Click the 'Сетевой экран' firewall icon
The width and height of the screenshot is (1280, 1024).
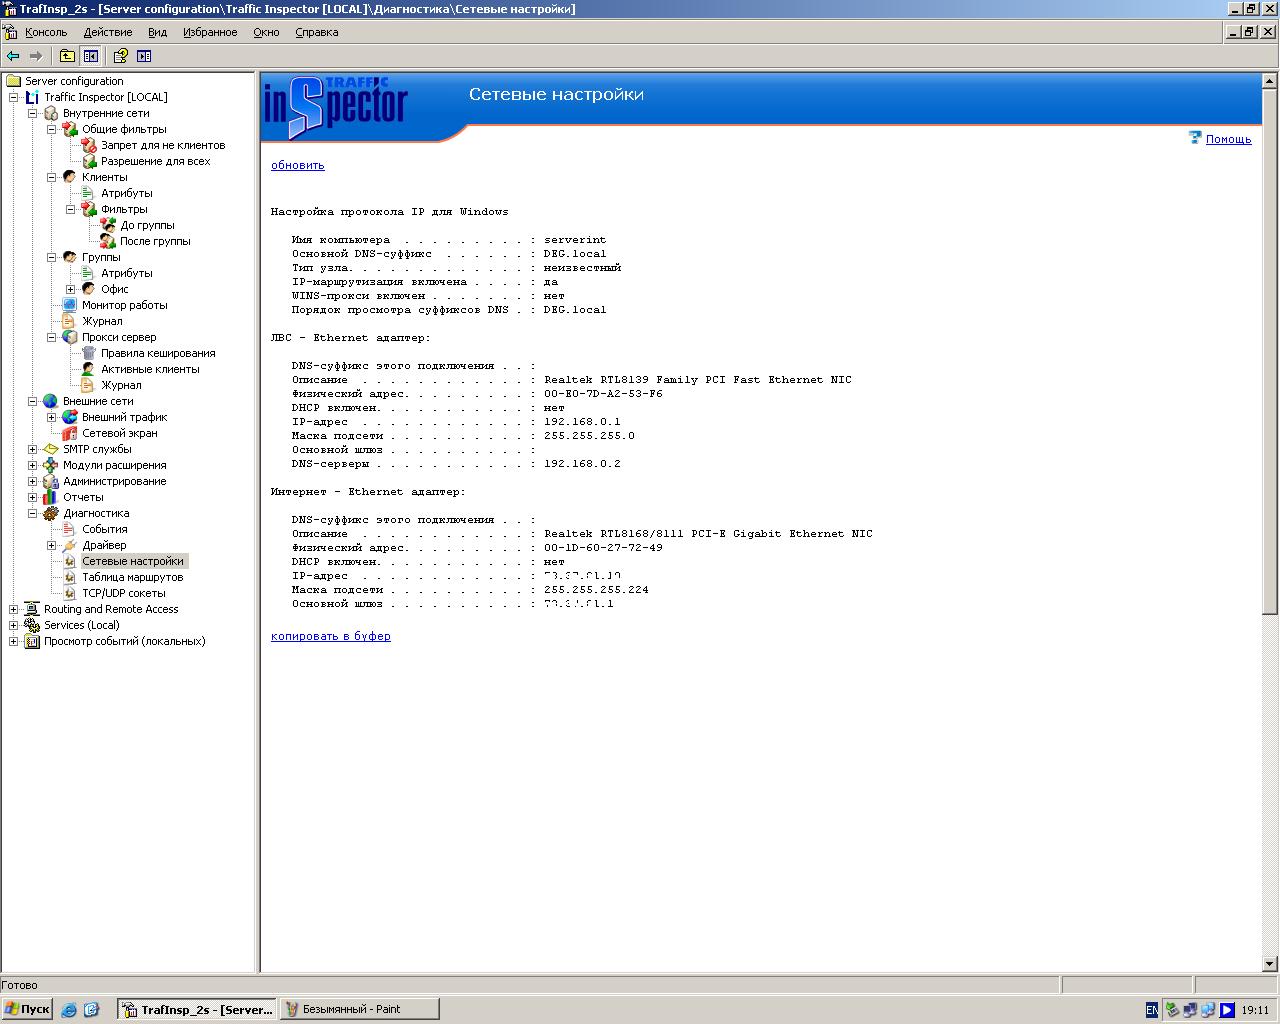70,433
